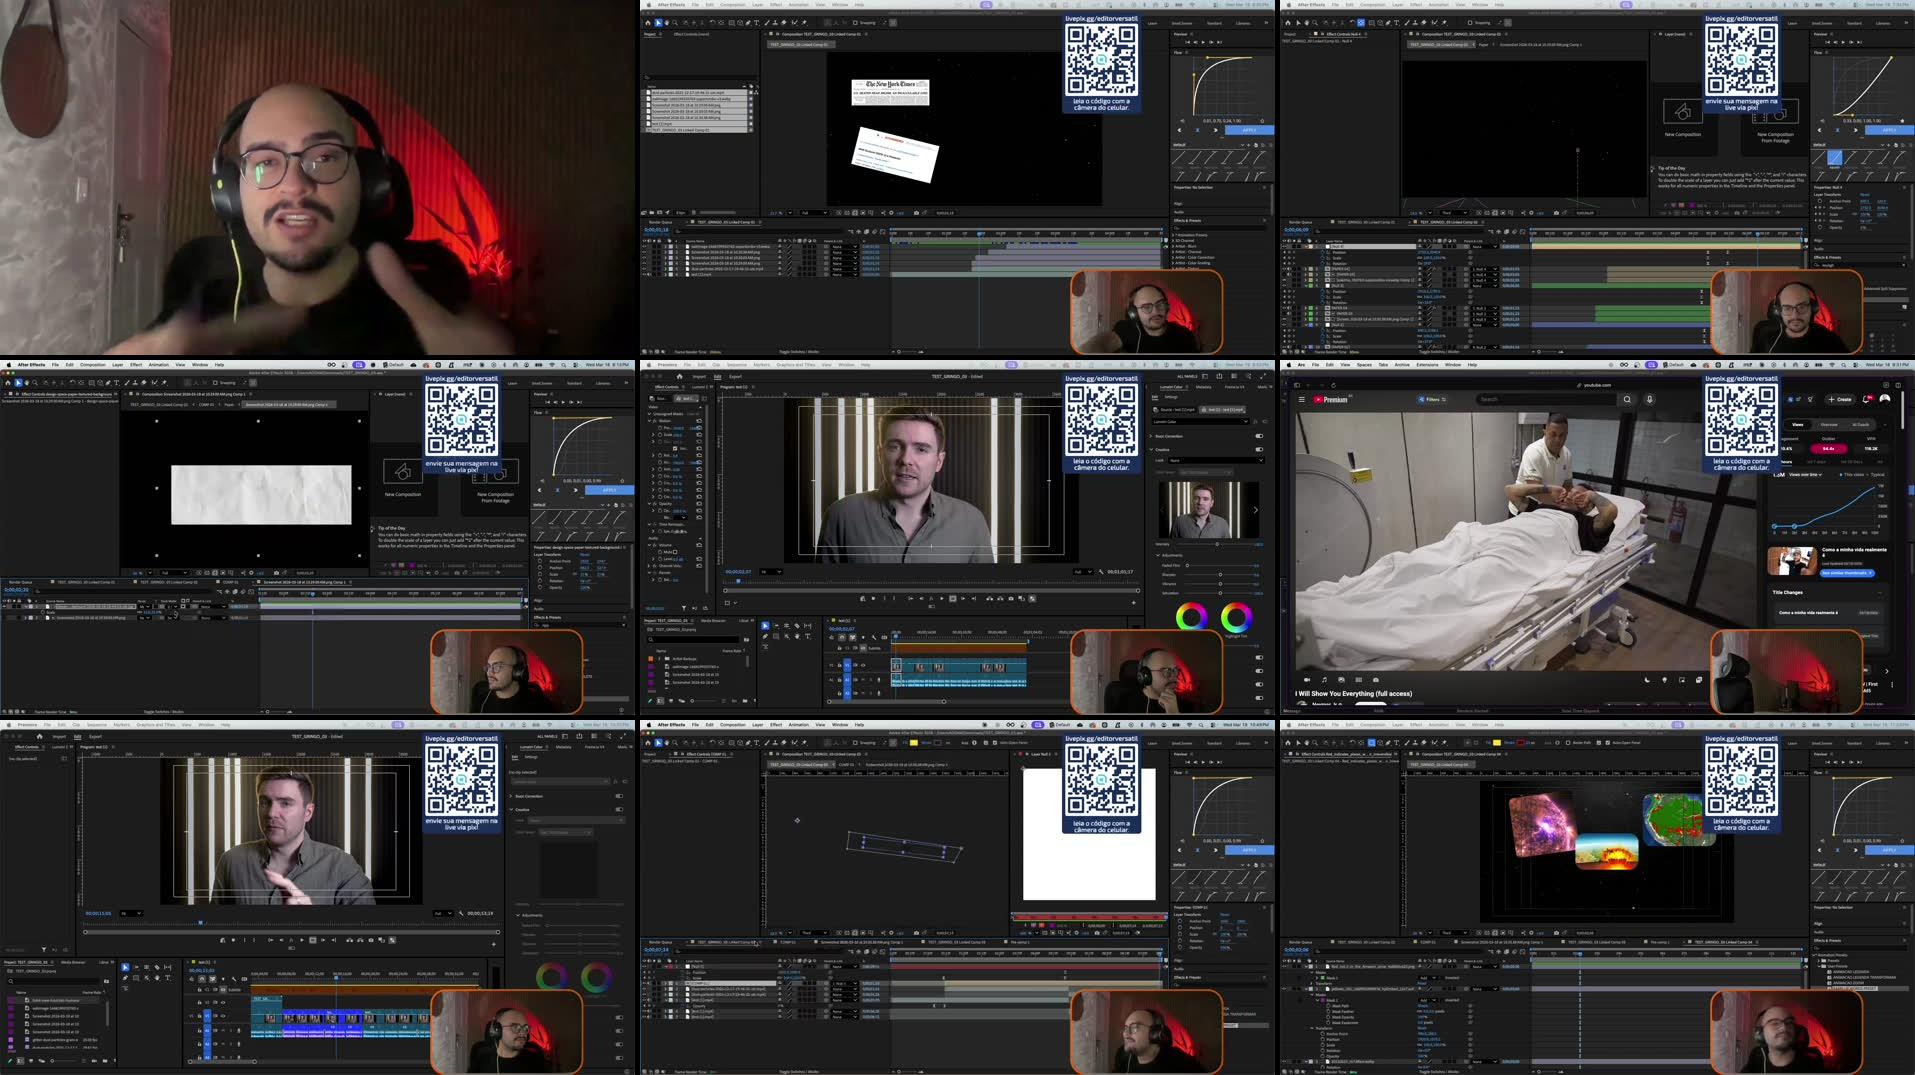1915x1075 pixels.
Task: Click the Zoom tool in the After Effects toolbar
Action: (675, 22)
